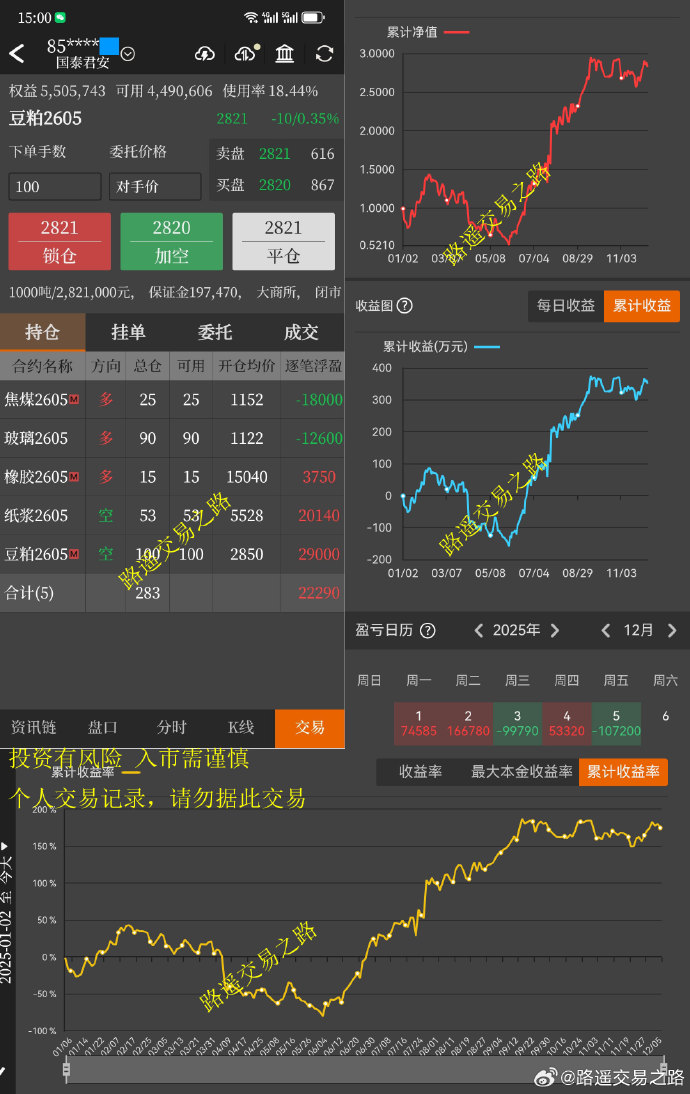The image size is (690, 1094).
Task: Select the 玻璃2605 position row
Action: tap(172, 438)
